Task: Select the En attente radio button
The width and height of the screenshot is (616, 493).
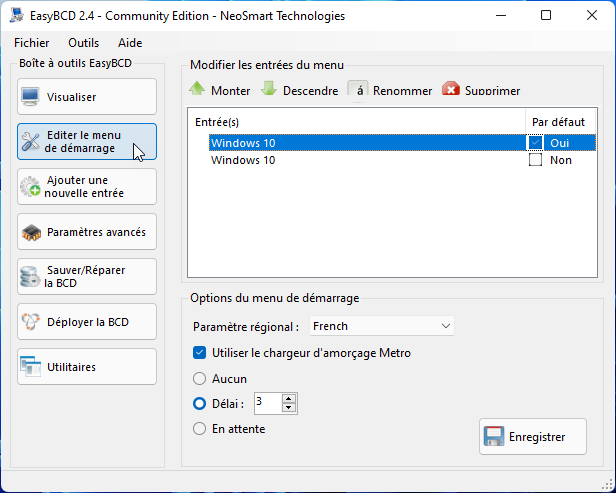Action: click(199, 429)
